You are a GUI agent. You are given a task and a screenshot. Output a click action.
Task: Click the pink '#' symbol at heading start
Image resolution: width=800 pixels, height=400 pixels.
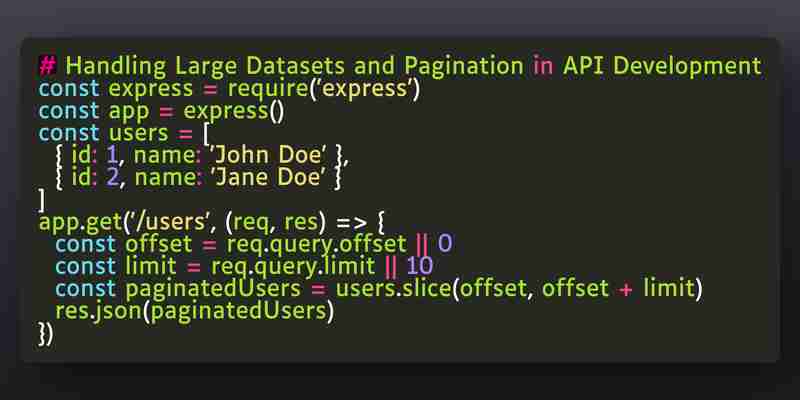pos(47,66)
